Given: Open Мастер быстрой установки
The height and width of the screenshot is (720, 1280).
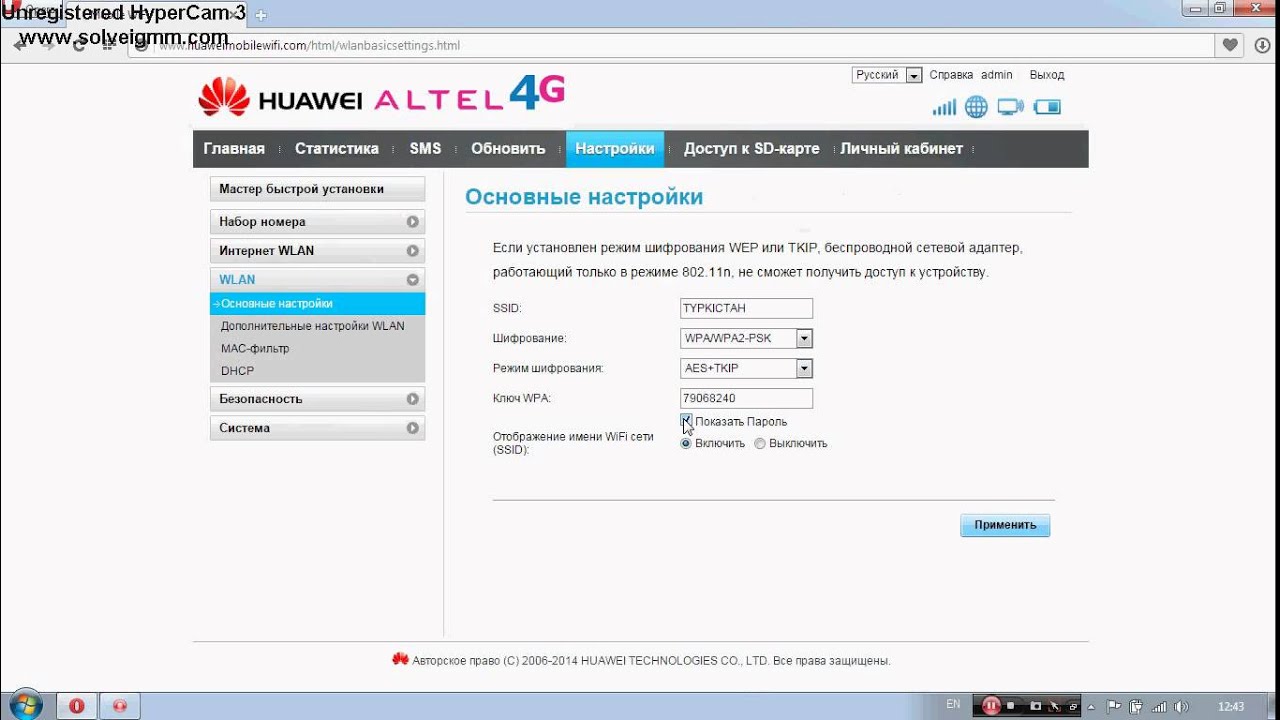Looking at the screenshot, I should [317, 189].
